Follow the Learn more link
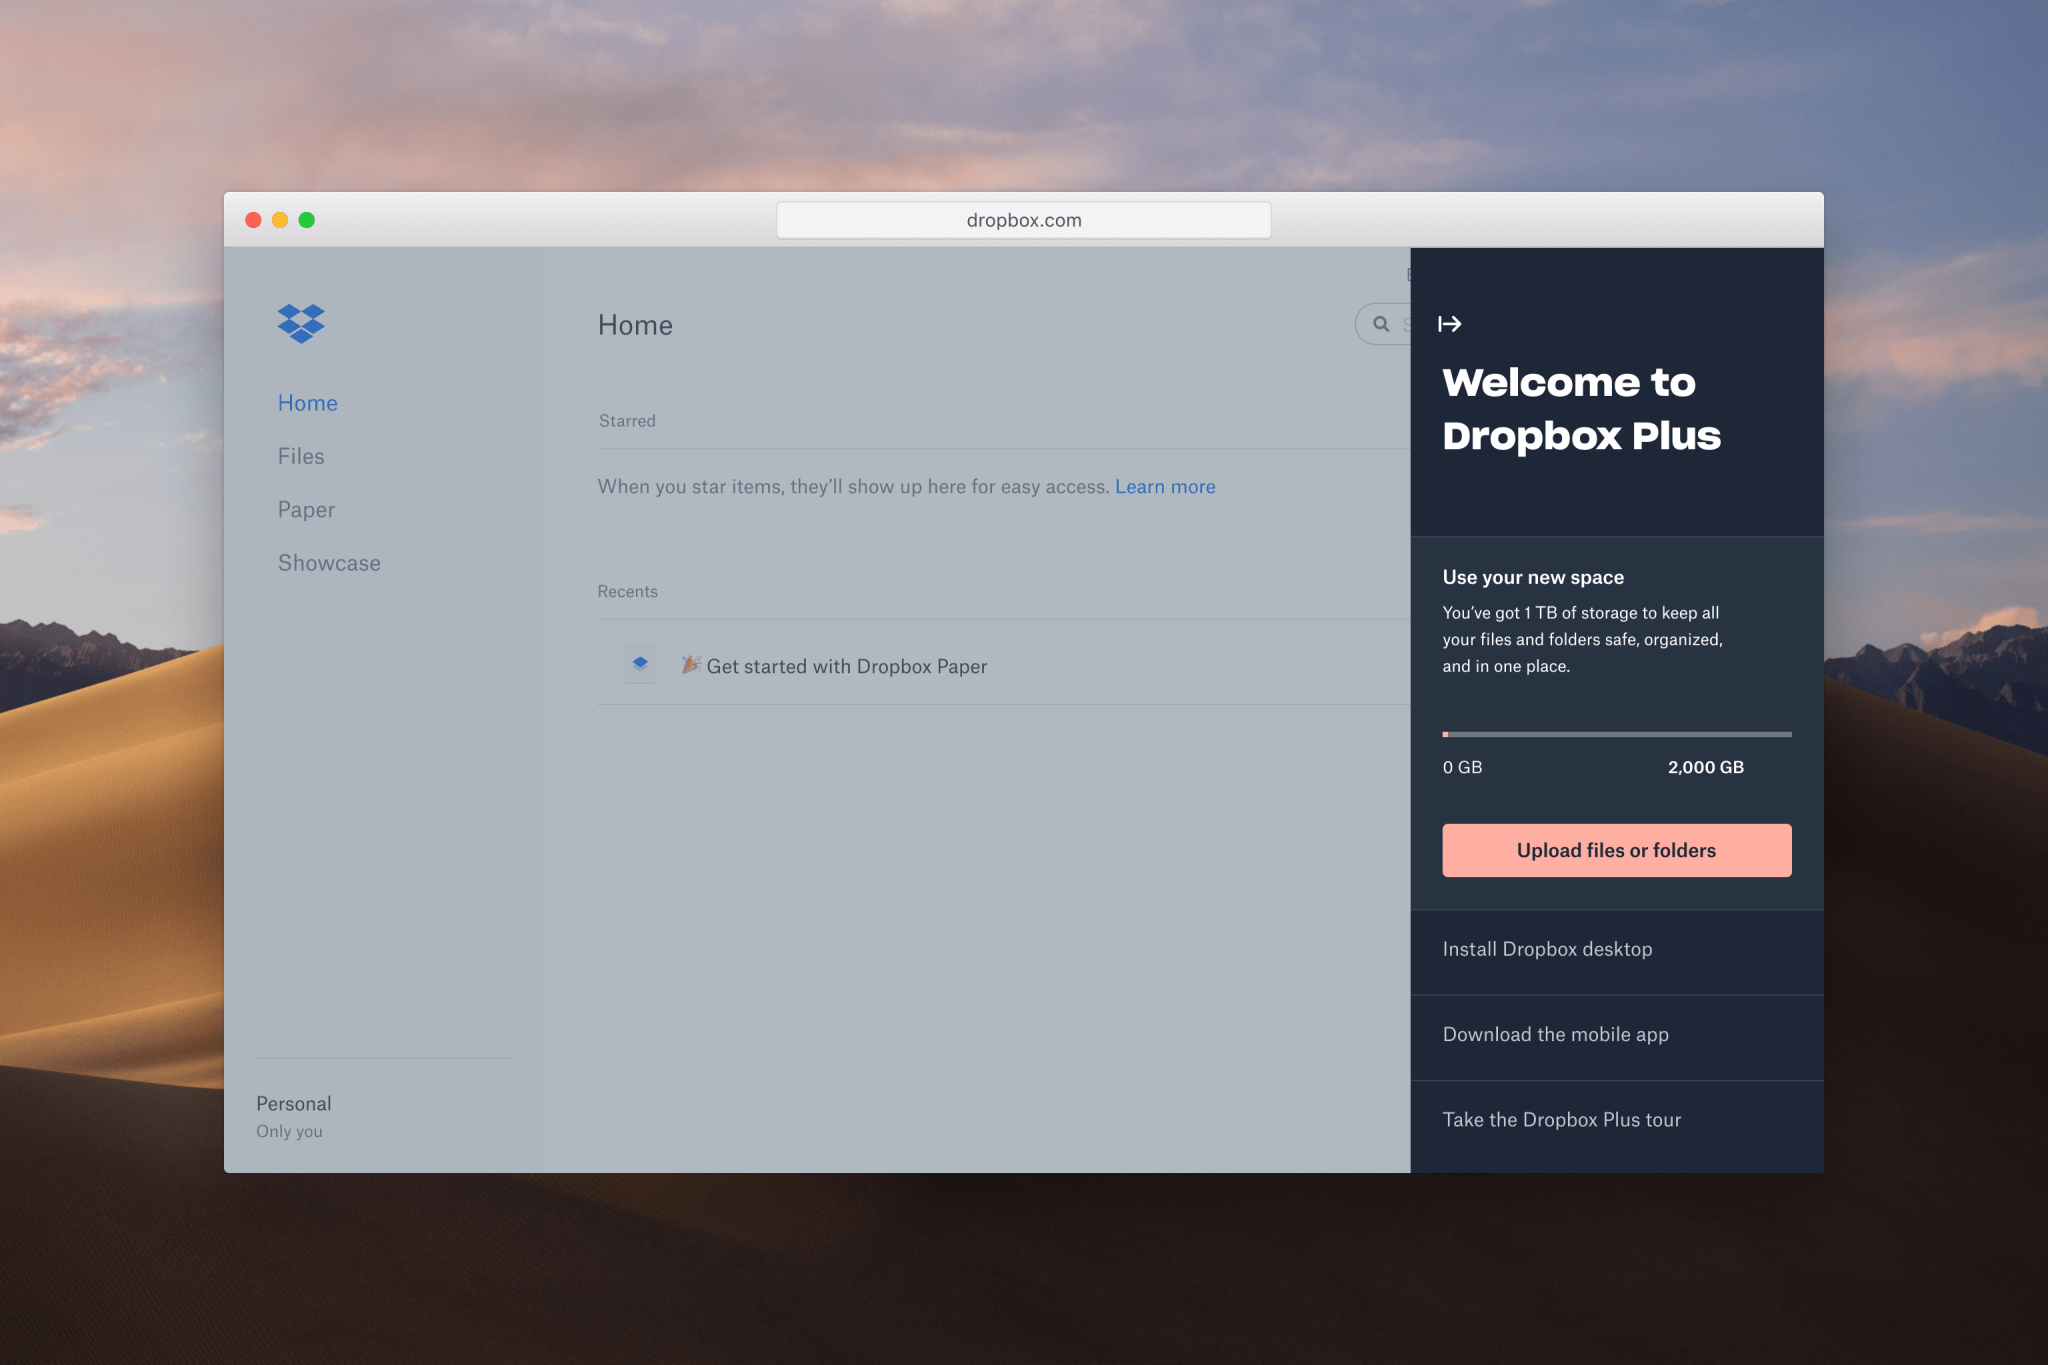2048x1365 pixels. 1165,487
